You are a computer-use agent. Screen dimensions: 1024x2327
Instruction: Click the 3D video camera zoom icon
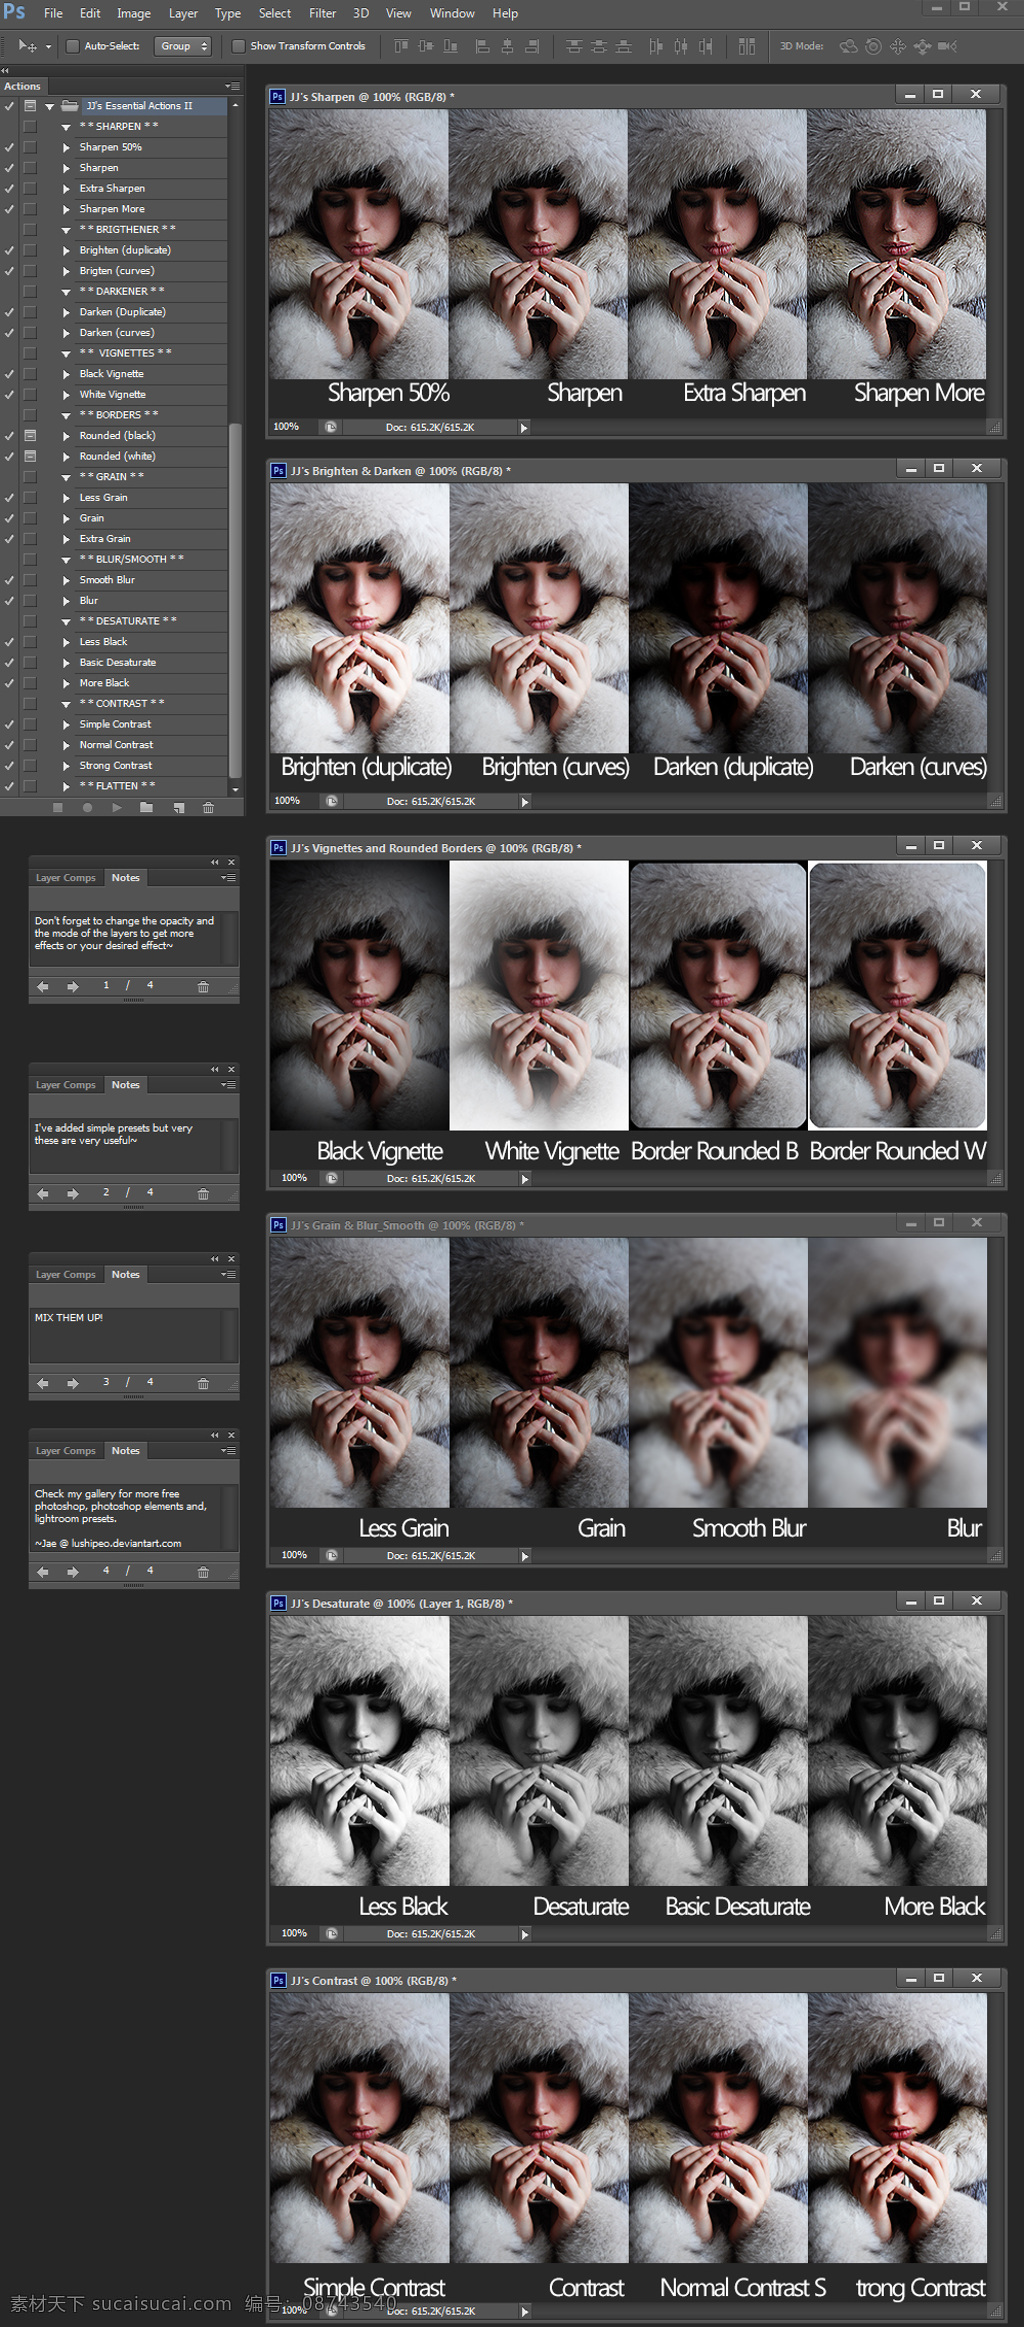coord(947,46)
